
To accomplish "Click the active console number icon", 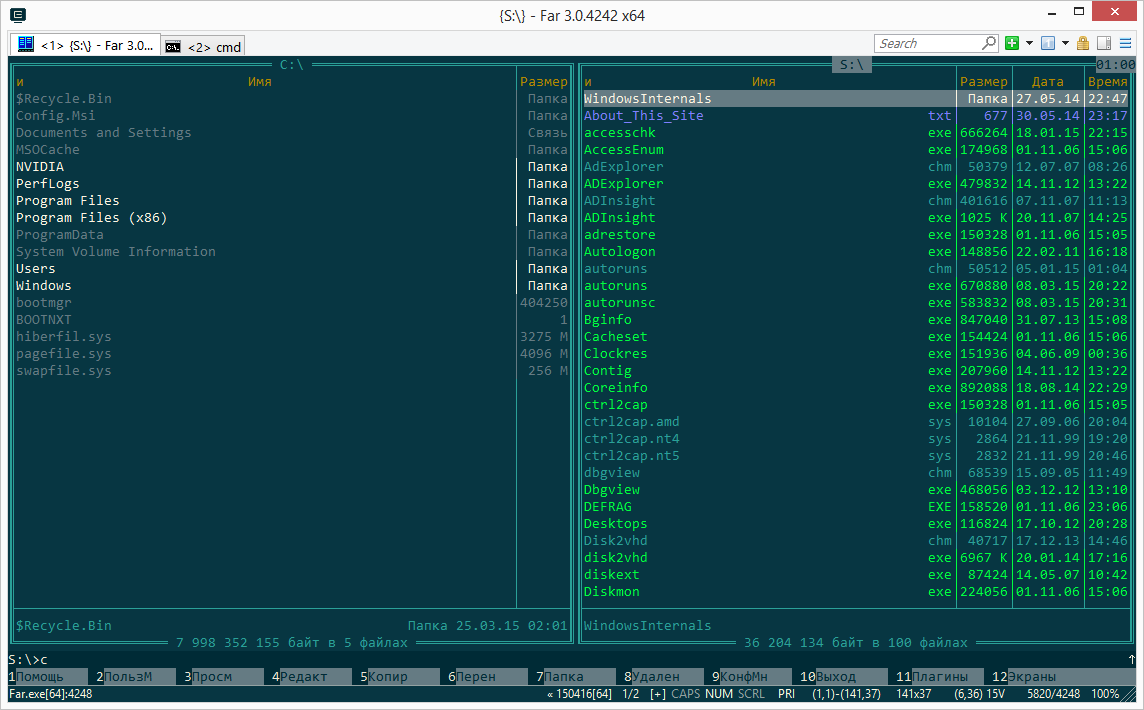I will pyautogui.click(x=1048, y=43).
